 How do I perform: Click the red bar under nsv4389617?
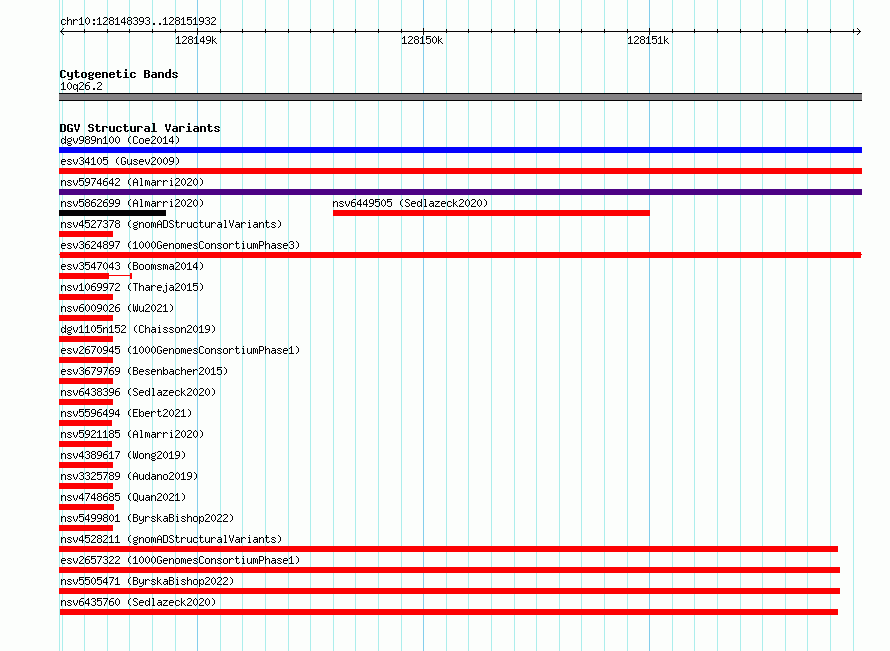click(x=86, y=465)
